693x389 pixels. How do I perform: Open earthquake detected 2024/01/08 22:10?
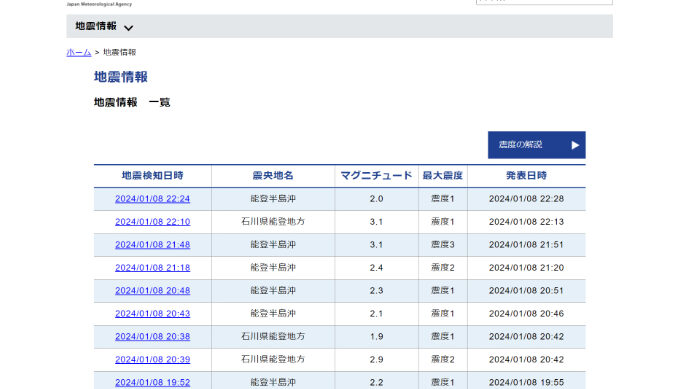pos(152,222)
